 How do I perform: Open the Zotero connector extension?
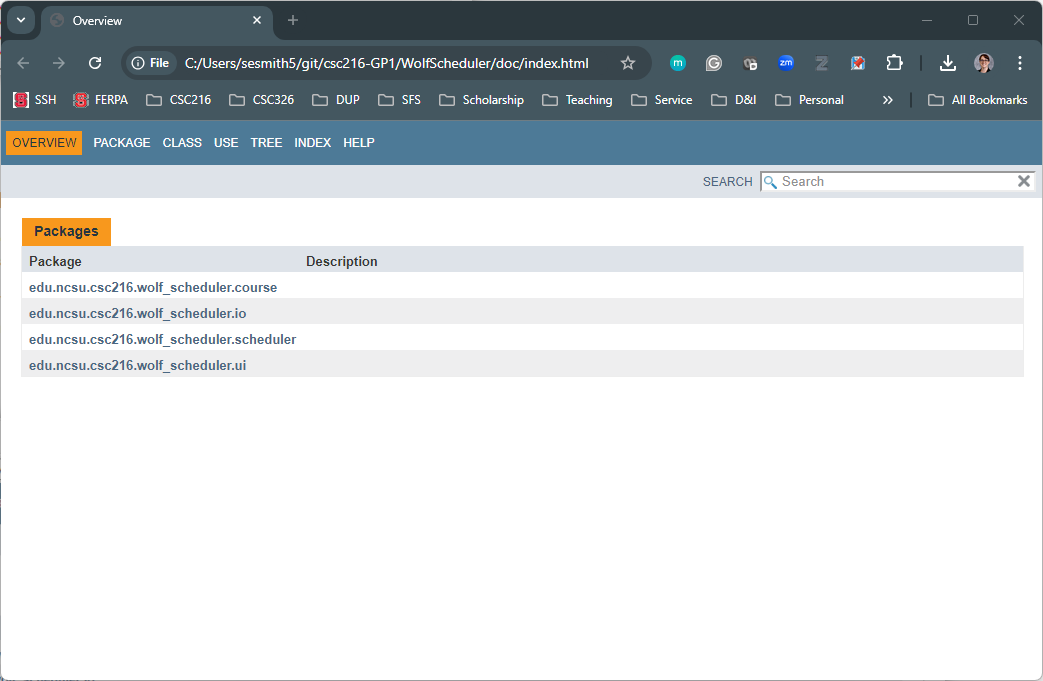(822, 62)
